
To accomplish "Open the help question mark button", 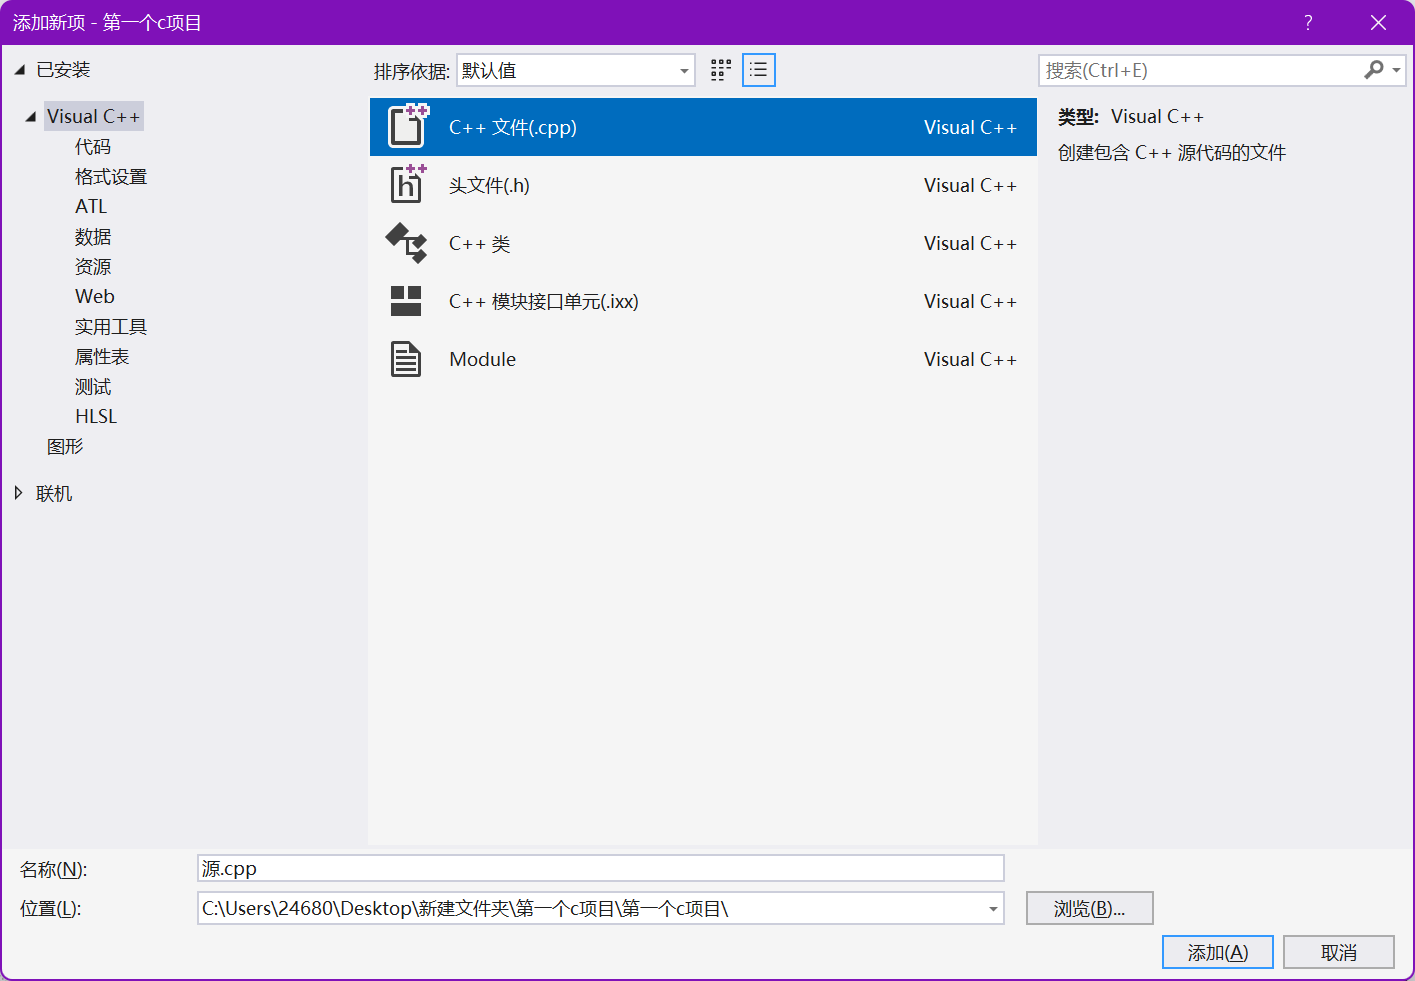I will (x=1308, y=22).
